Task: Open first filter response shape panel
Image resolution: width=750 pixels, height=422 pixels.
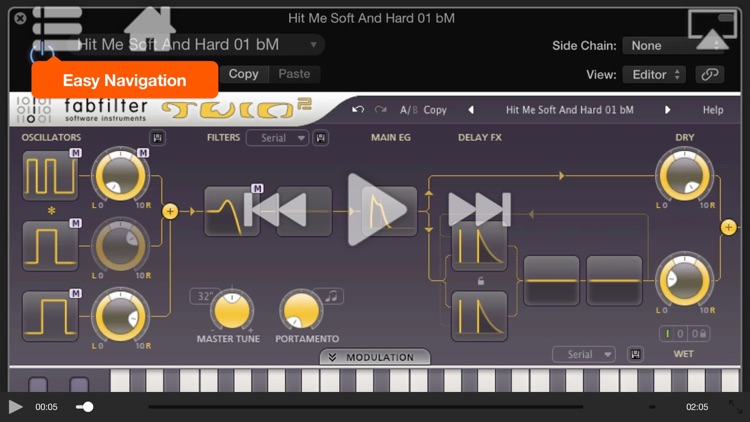Action: [232, 211]
